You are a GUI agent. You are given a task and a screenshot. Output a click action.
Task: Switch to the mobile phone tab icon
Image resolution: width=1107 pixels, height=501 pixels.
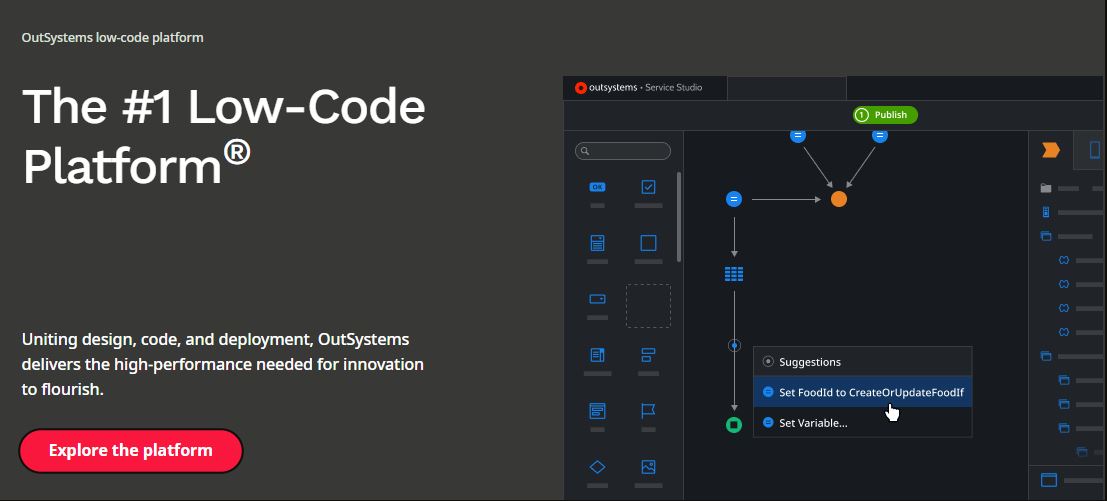1095,150
